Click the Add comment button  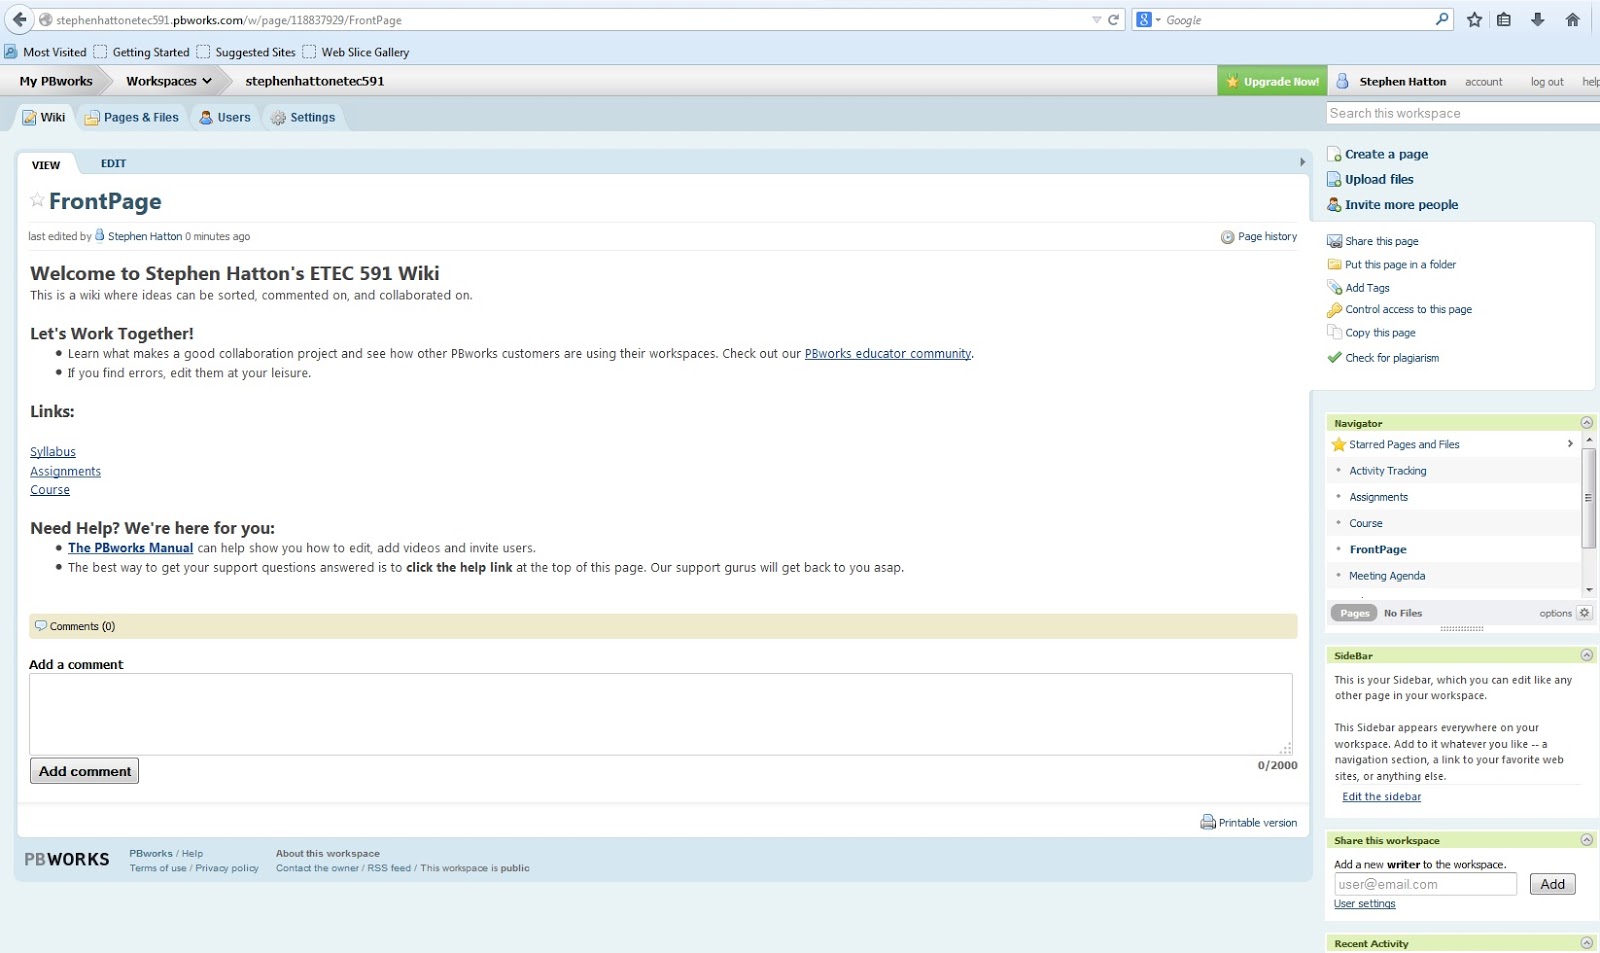(84, 770)
